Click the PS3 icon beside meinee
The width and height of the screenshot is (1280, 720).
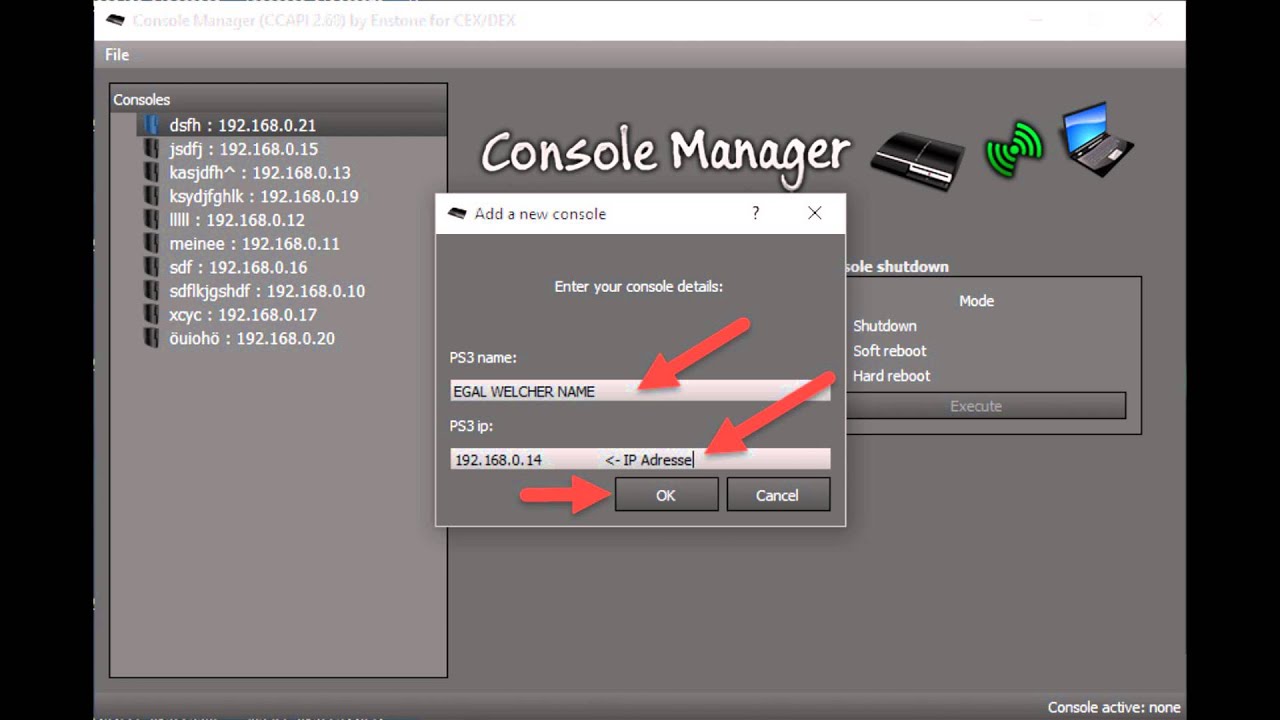click(x=151, y=244)
